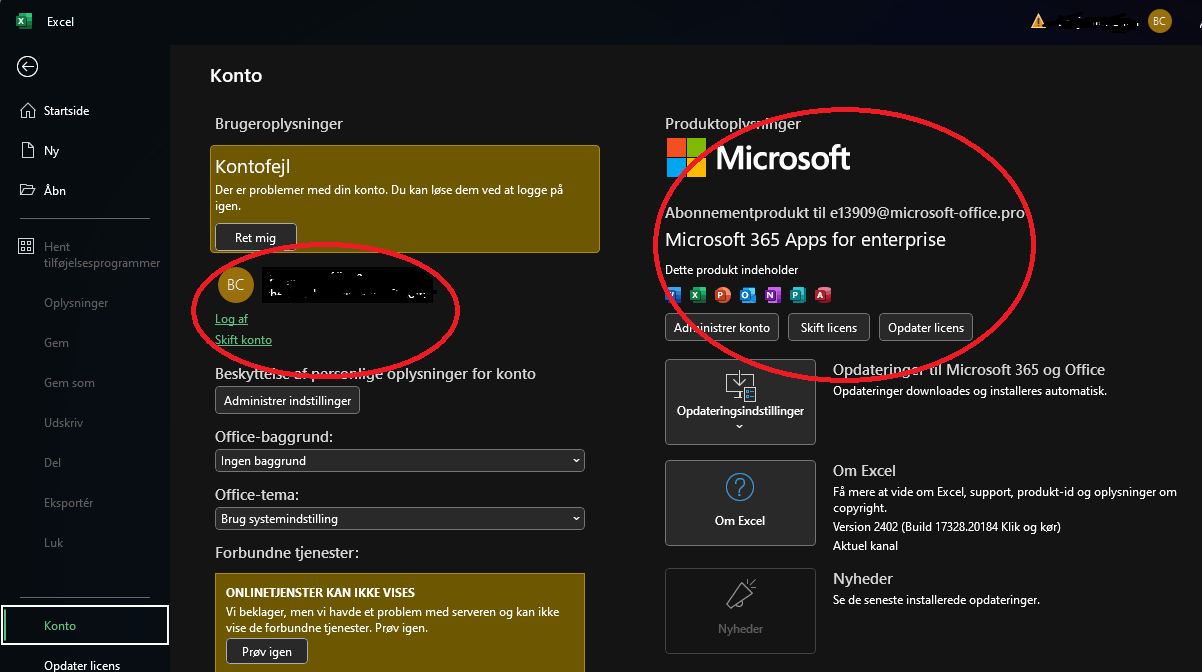Click the Skift licens button
This screenshot has width=1202, height=672.
(x=829, y=327)
